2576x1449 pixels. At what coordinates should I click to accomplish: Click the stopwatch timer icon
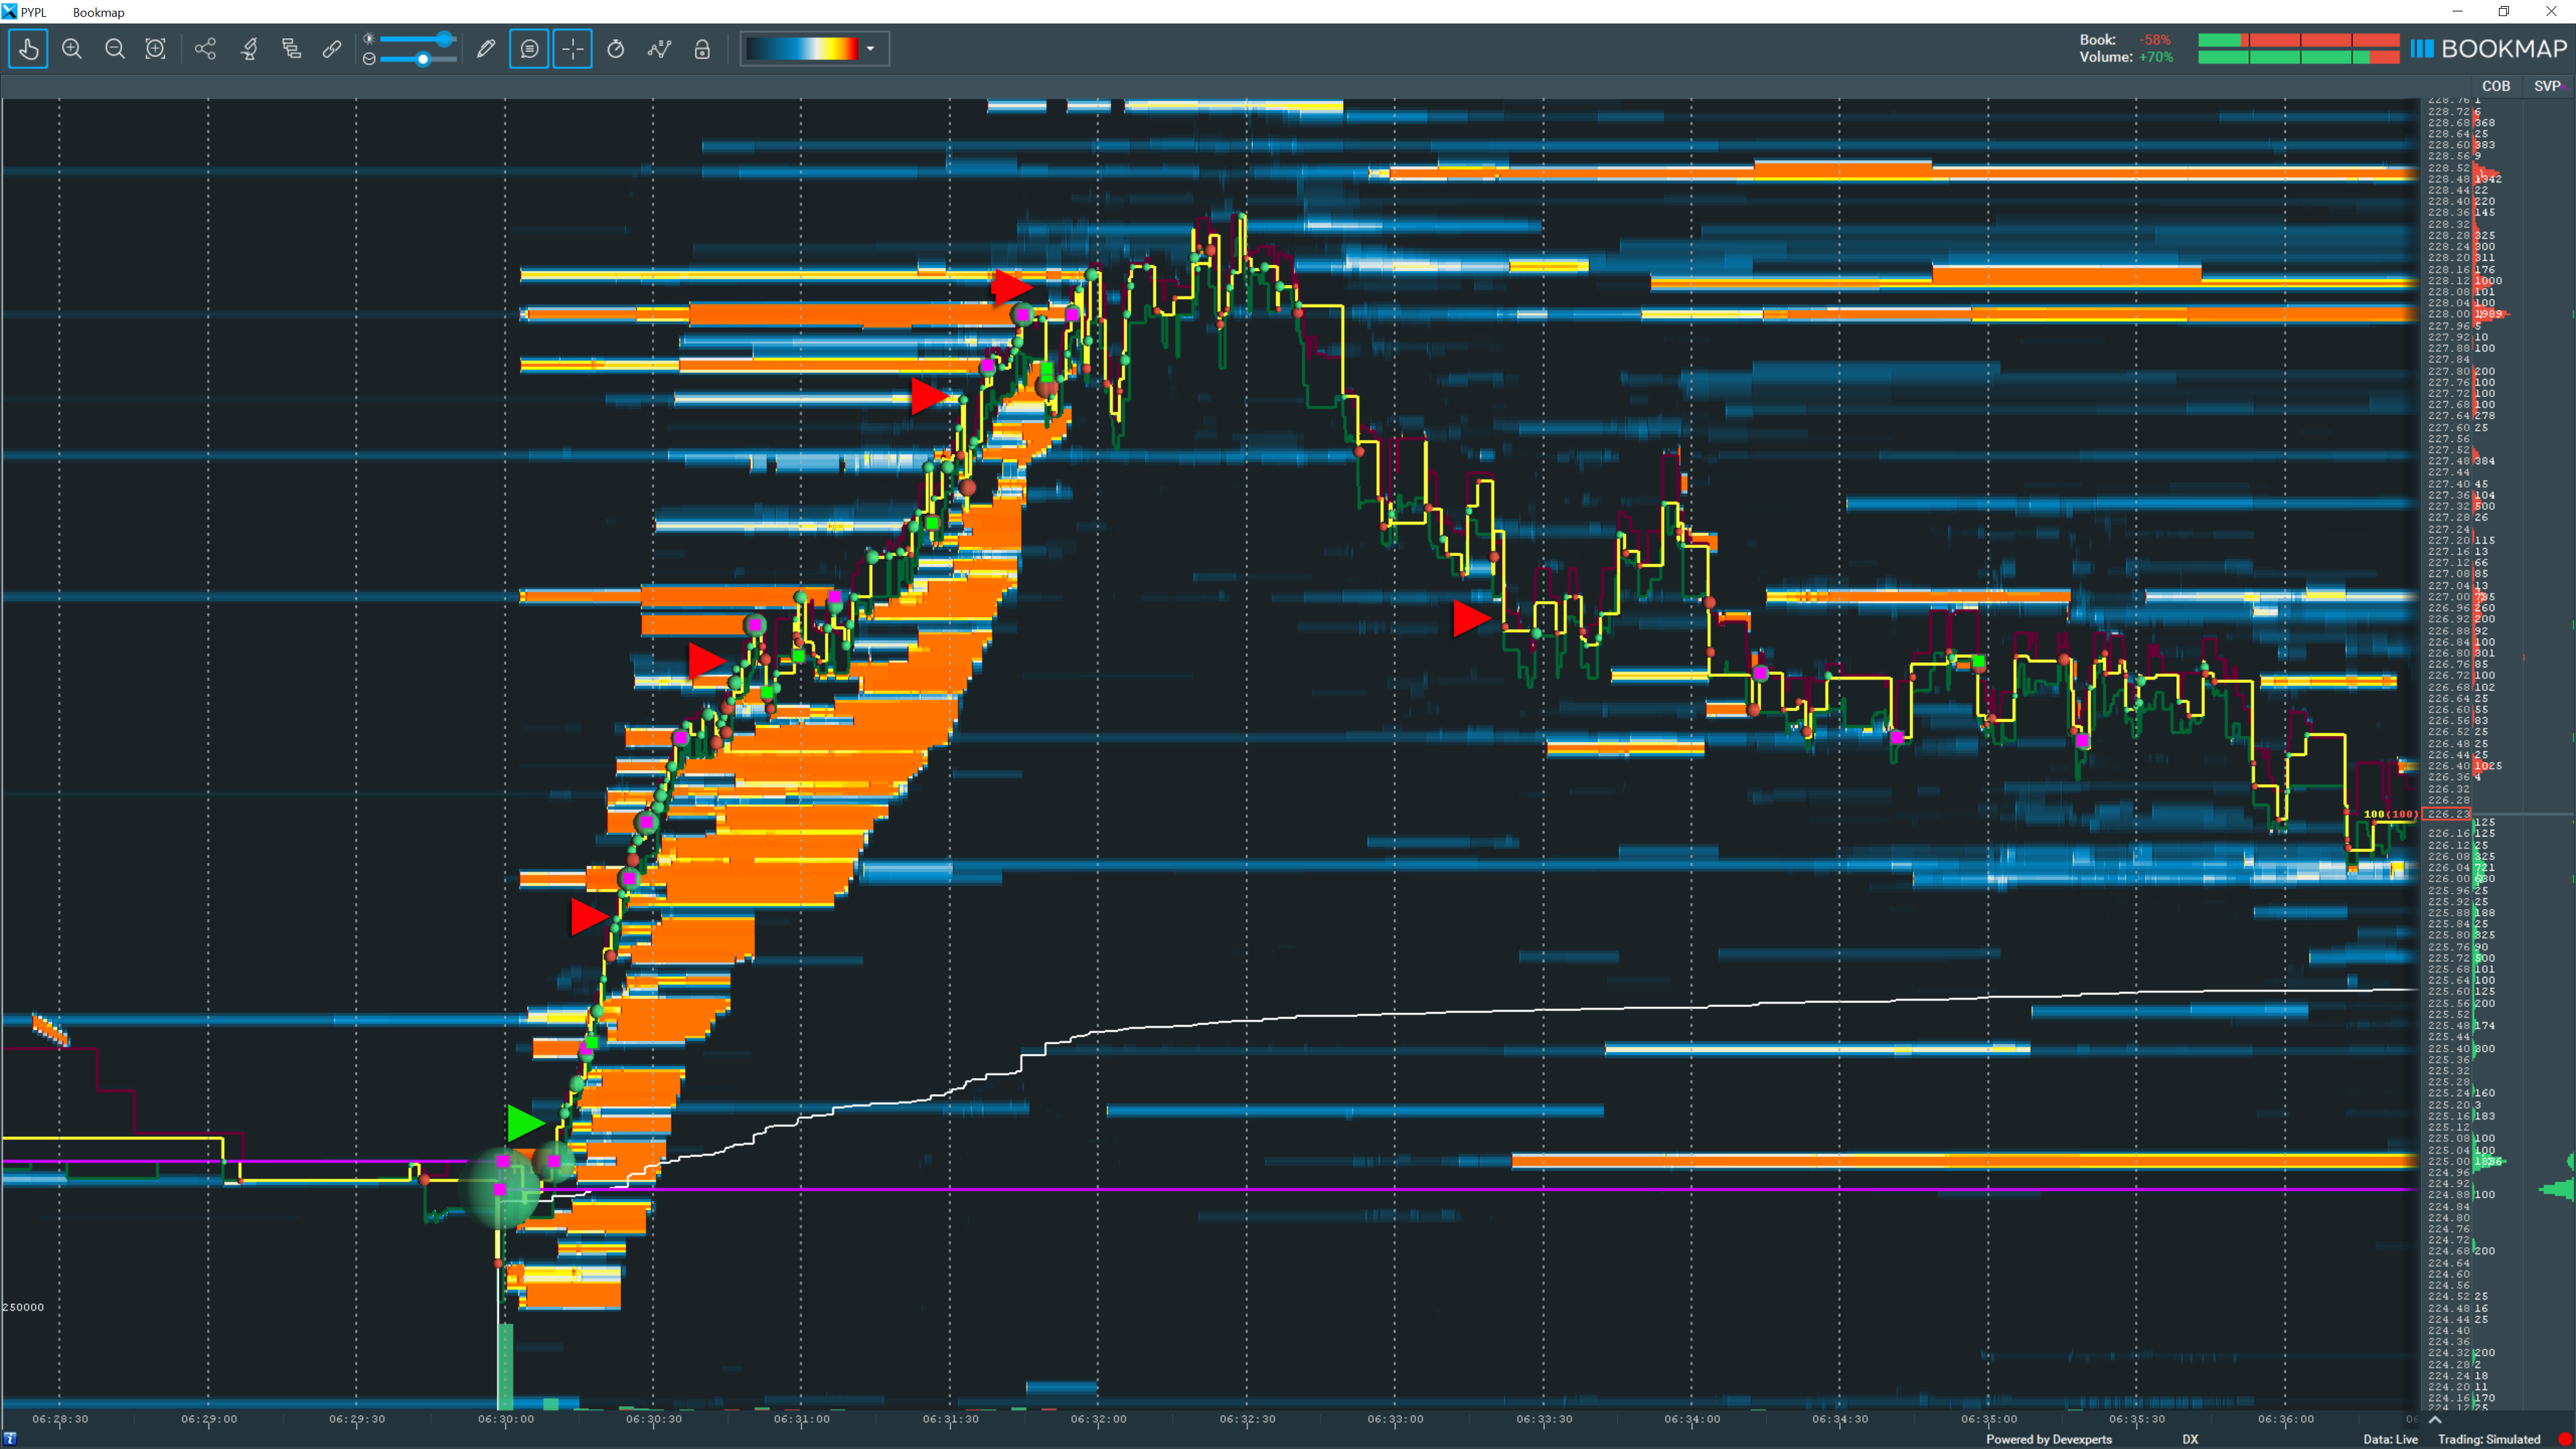(616, 49)
